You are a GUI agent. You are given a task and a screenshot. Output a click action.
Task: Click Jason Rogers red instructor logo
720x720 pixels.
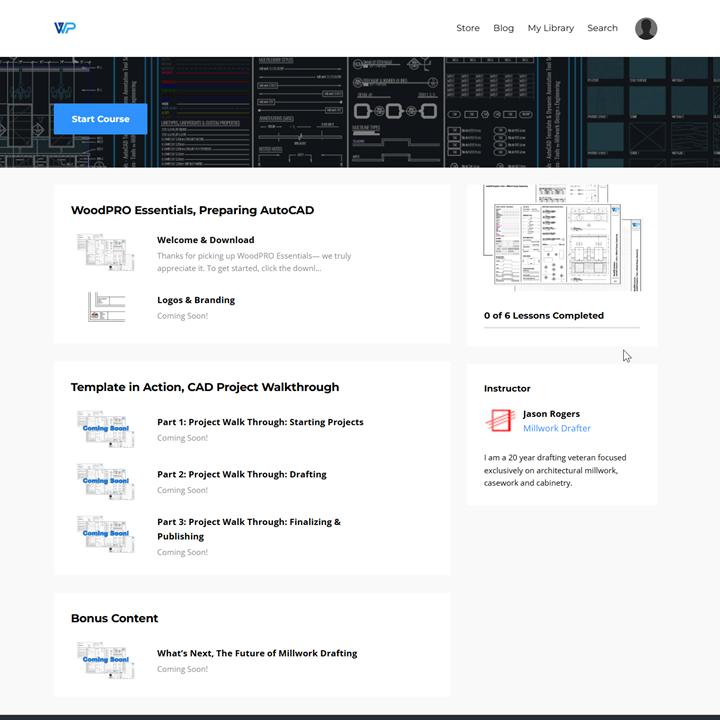(x=500, y=420)
